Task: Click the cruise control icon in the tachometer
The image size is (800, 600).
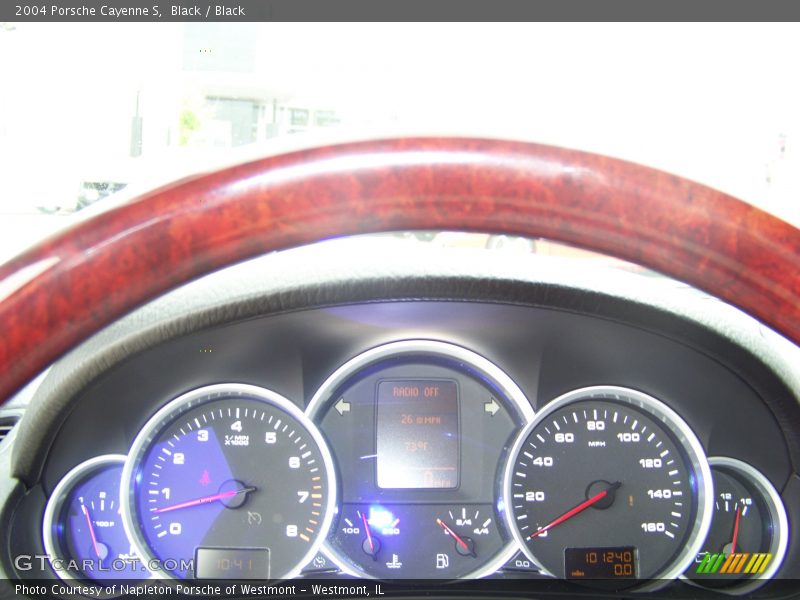Action: (254, 518)
